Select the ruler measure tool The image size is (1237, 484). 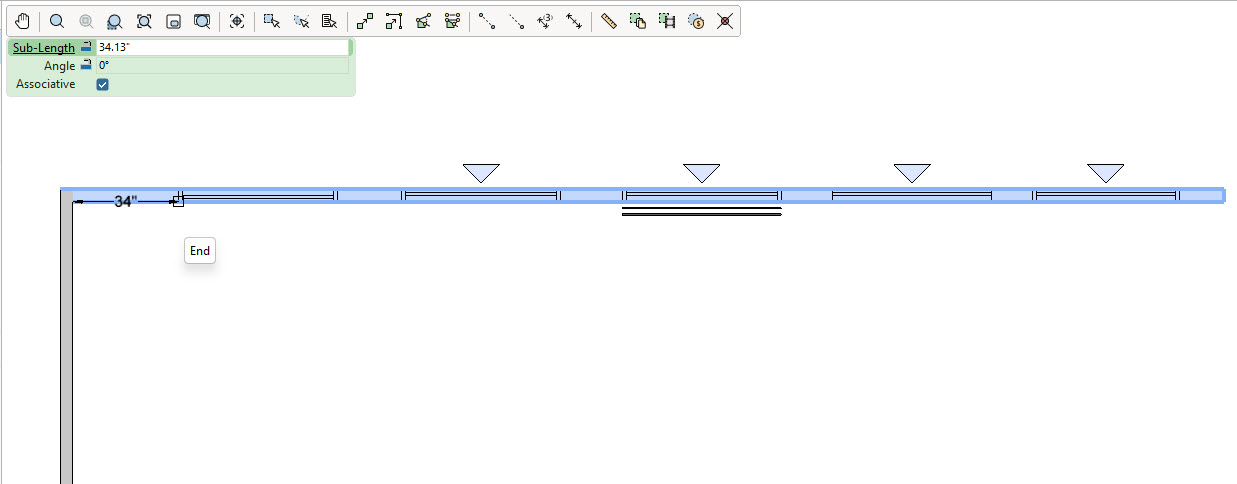tap(609, 21)
